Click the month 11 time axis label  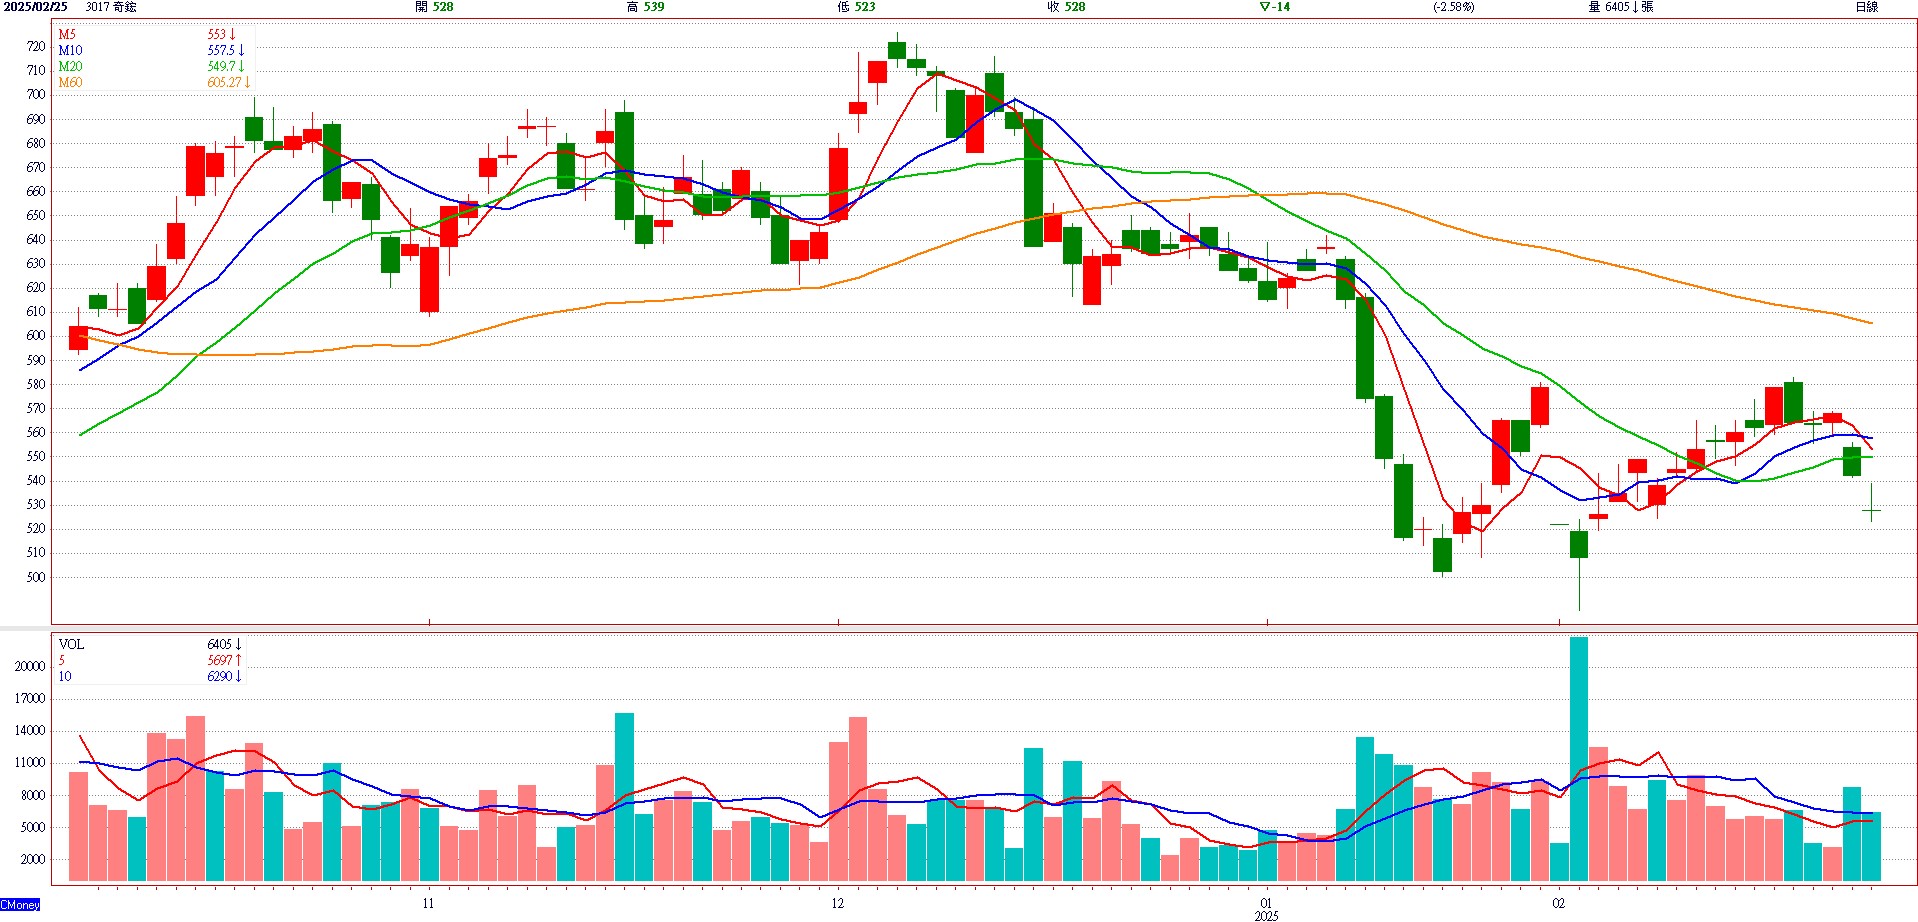(428, 903)
